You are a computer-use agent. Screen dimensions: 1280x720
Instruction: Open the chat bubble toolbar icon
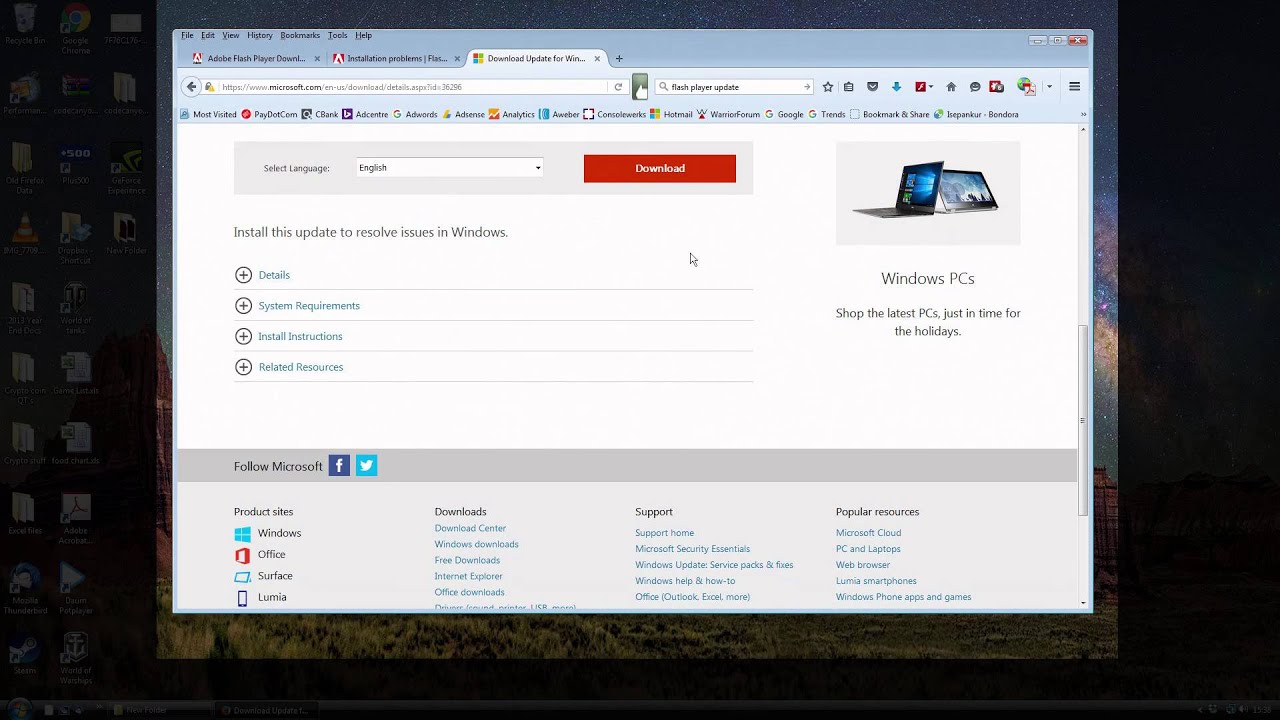coord(975,87)
